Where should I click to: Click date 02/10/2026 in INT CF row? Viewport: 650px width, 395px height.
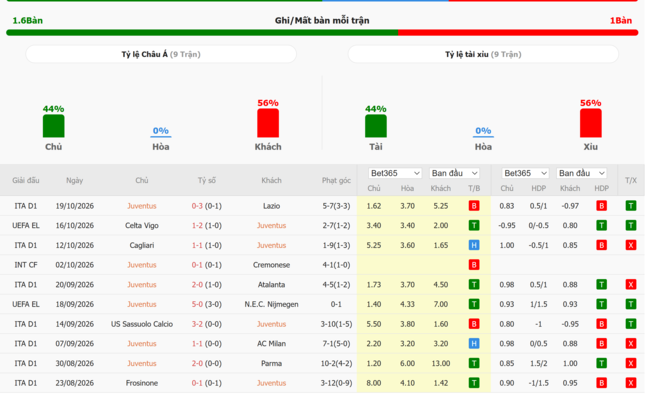coord(75,265)
